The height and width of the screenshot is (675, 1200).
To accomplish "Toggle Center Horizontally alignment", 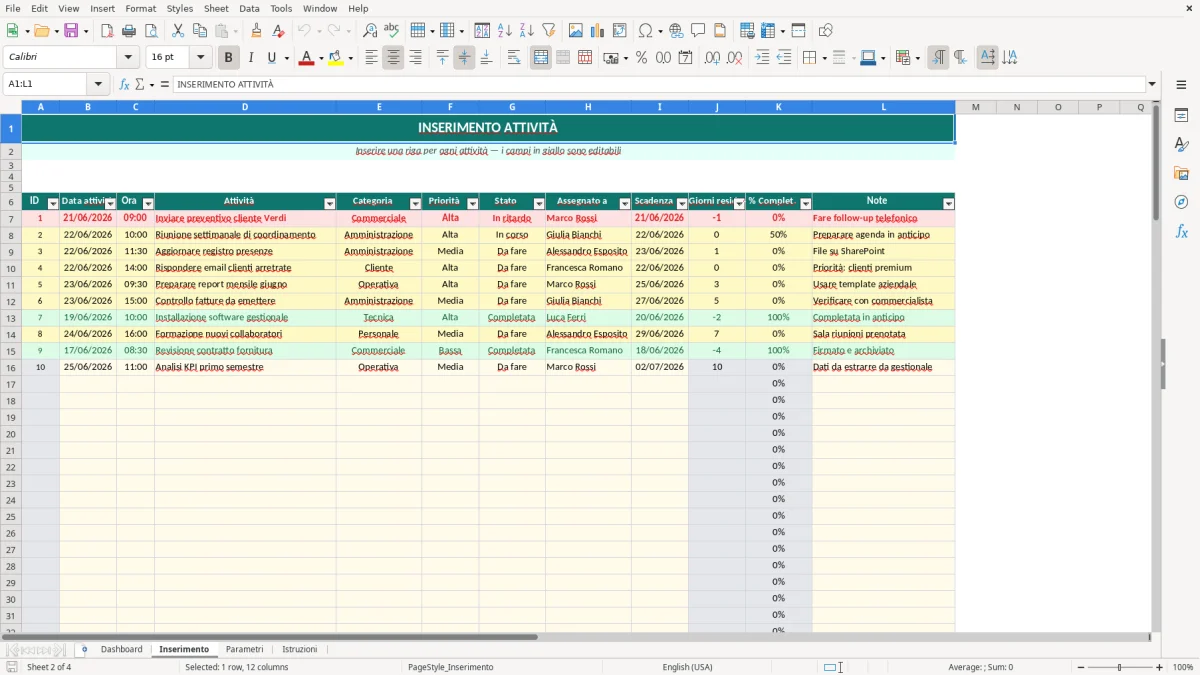I will click(x=393, y=58).
